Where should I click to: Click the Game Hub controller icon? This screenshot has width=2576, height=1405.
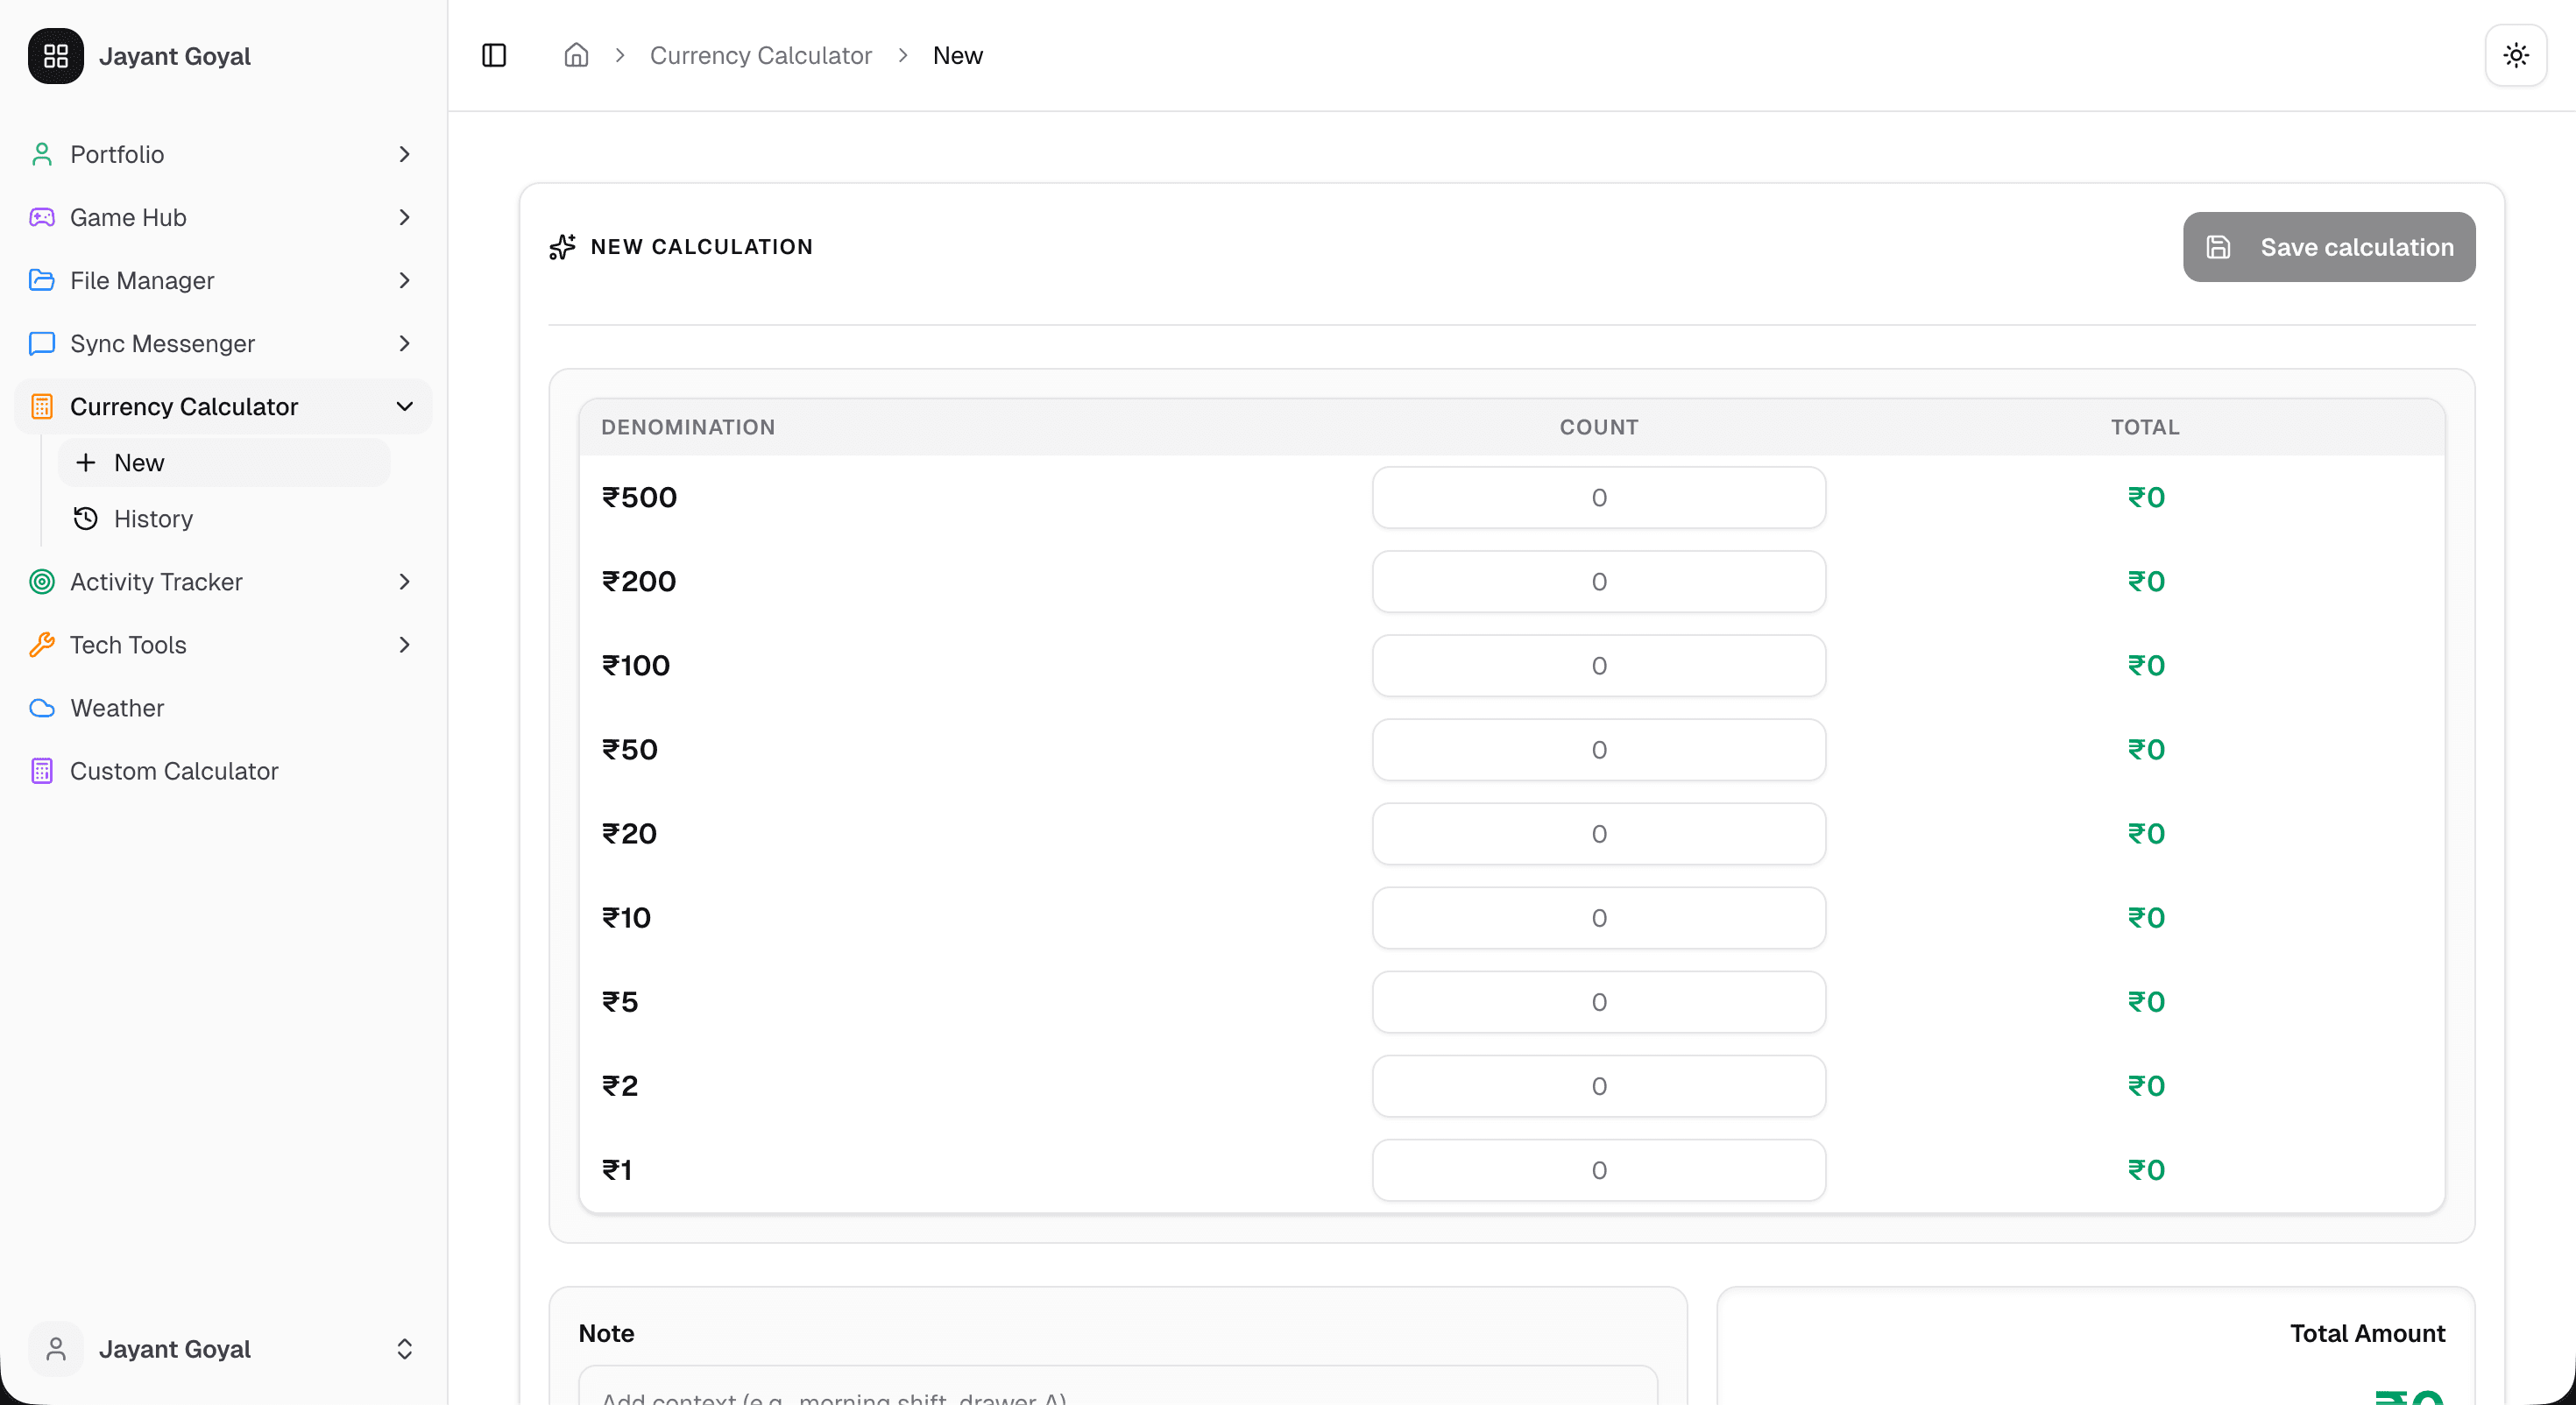point(42,217)
